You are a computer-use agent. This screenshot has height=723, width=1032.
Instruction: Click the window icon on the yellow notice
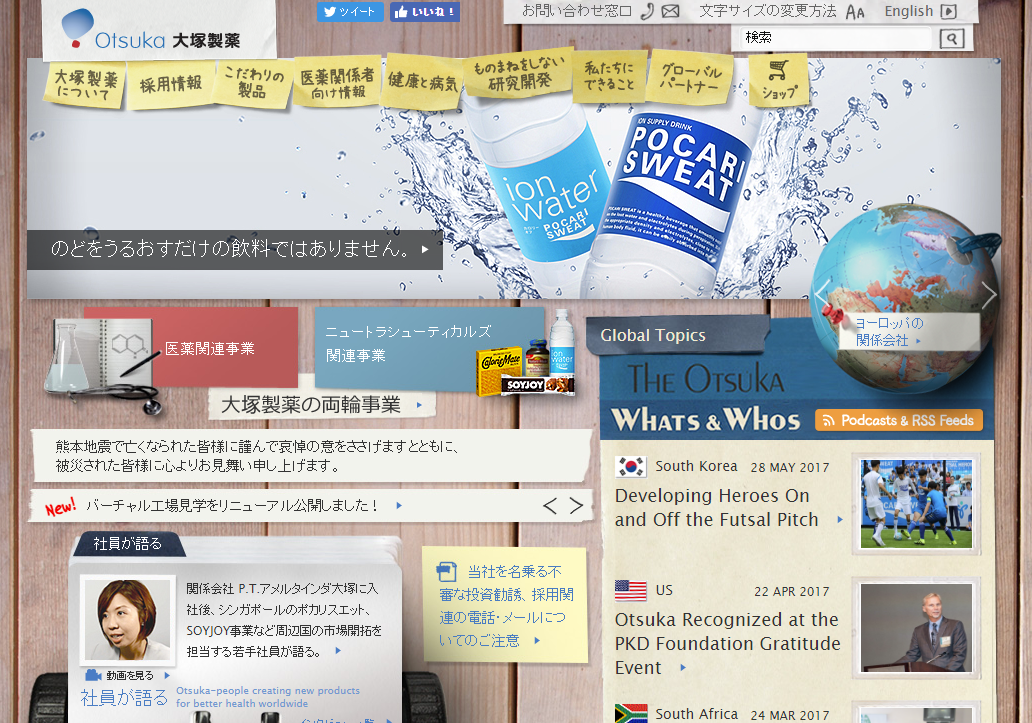click(446, 571)
